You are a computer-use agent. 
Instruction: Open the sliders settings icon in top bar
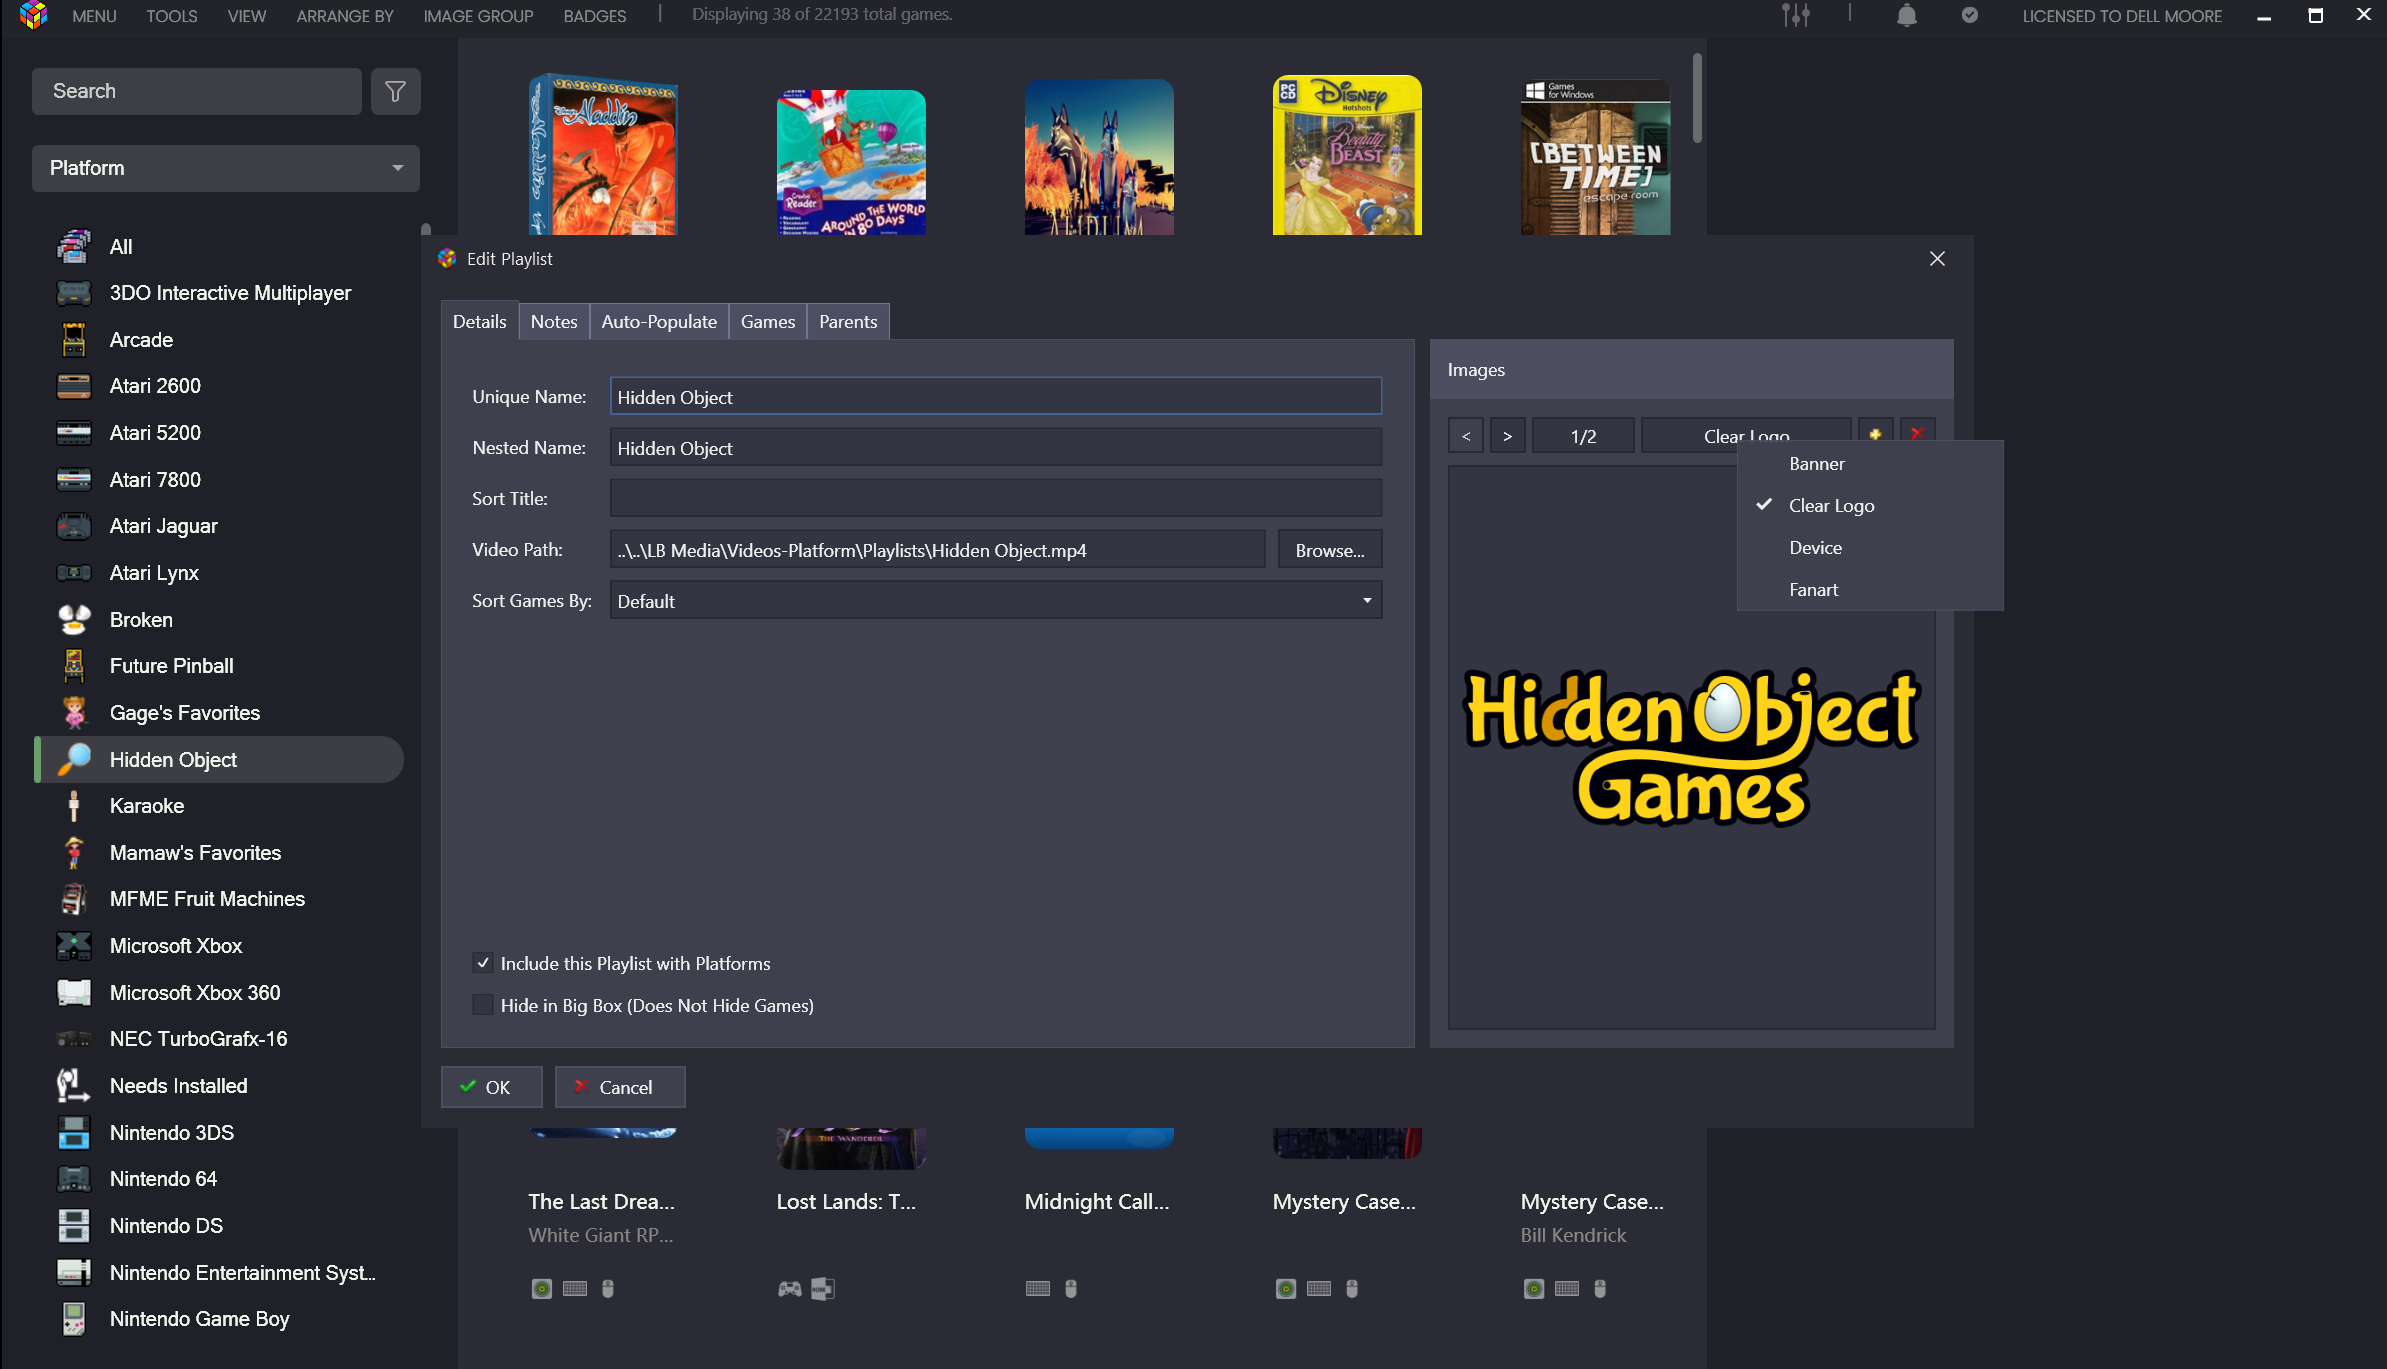pos(1796,15)
